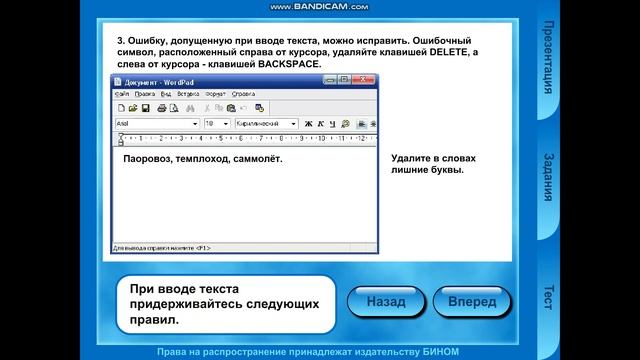Print the document using printer icon
Image resolution: width=640 pixels, height=360 pixels.
[x=162, y=108]
